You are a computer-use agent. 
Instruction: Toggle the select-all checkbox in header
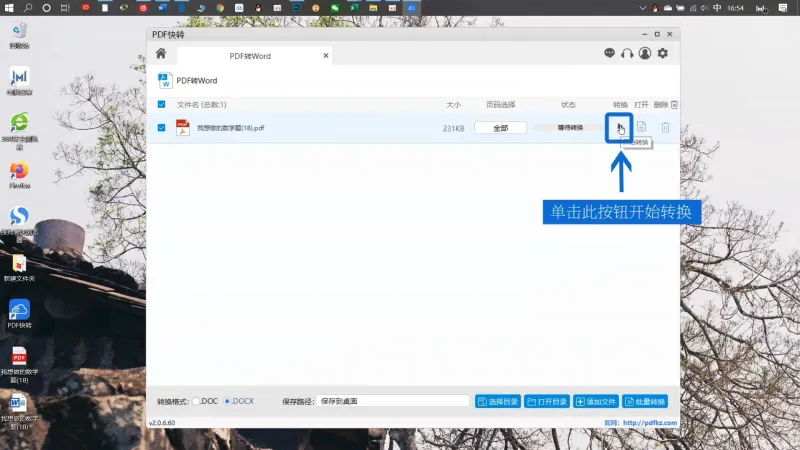[161, 105]
